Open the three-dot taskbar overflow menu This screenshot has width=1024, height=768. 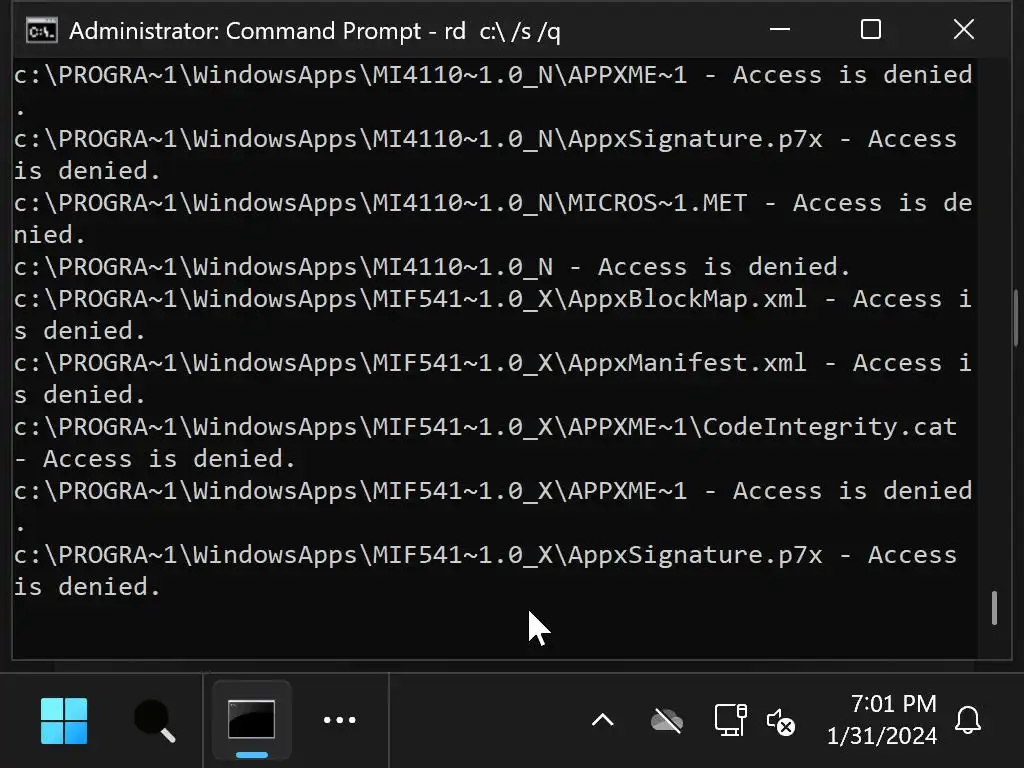click(340, 720)
